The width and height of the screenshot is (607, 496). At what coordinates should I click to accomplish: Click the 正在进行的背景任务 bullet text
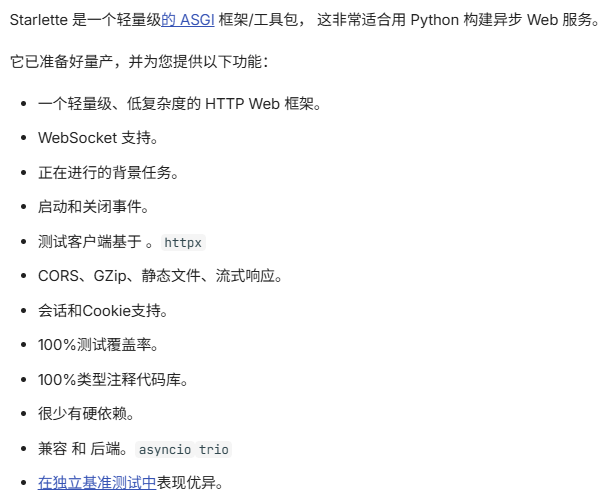pyautogui.click(x=108, y=173)
